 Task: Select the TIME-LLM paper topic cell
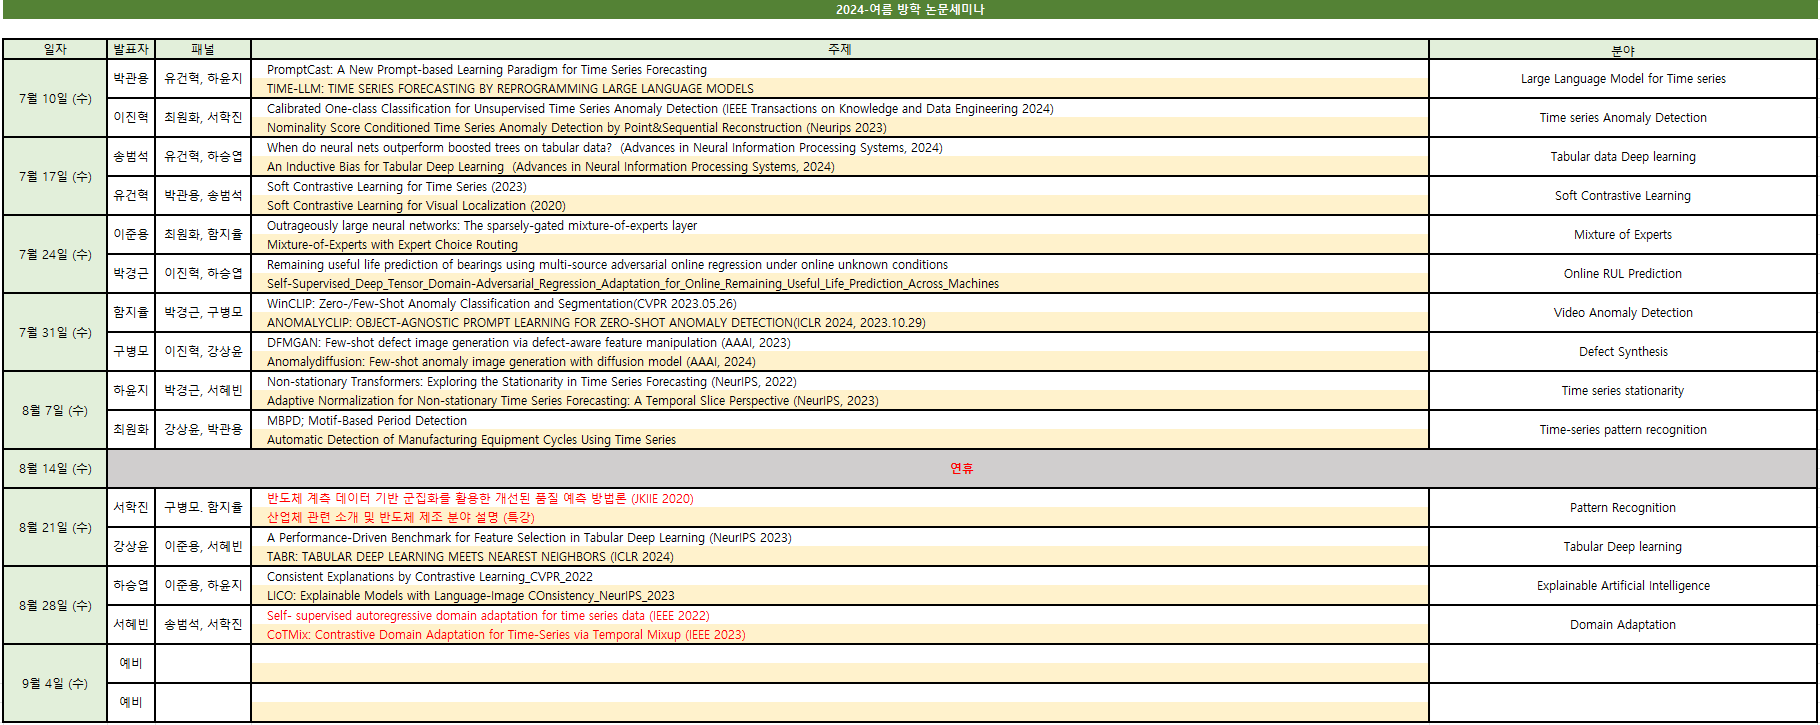pos(510,89)
